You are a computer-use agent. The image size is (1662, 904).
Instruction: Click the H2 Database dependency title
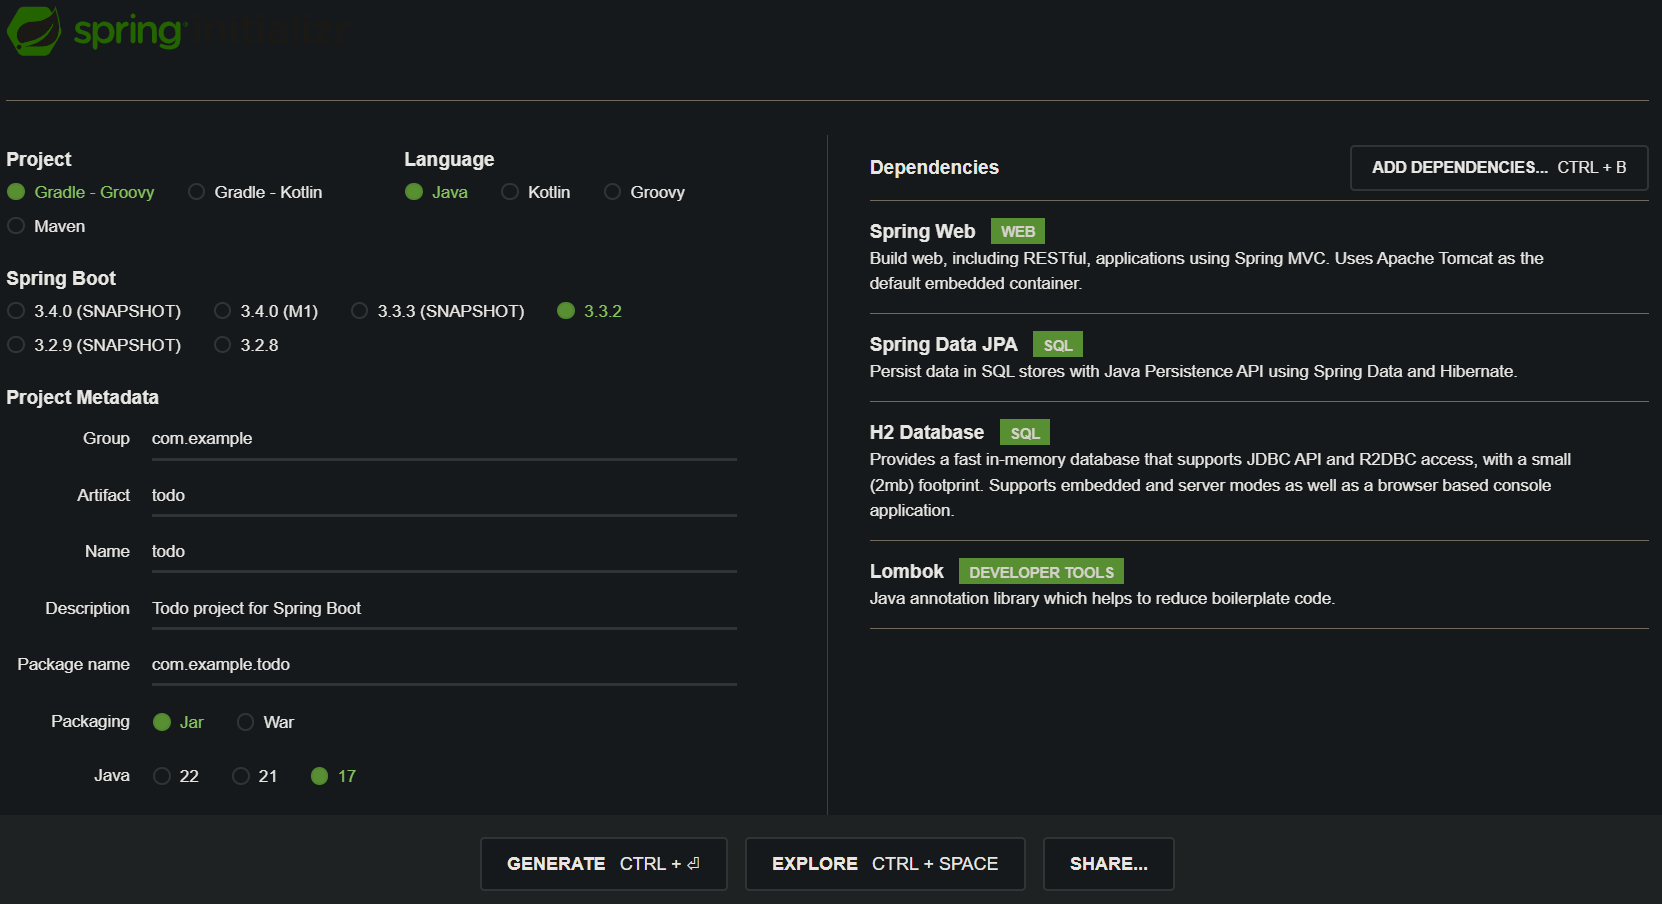[927, 432]
